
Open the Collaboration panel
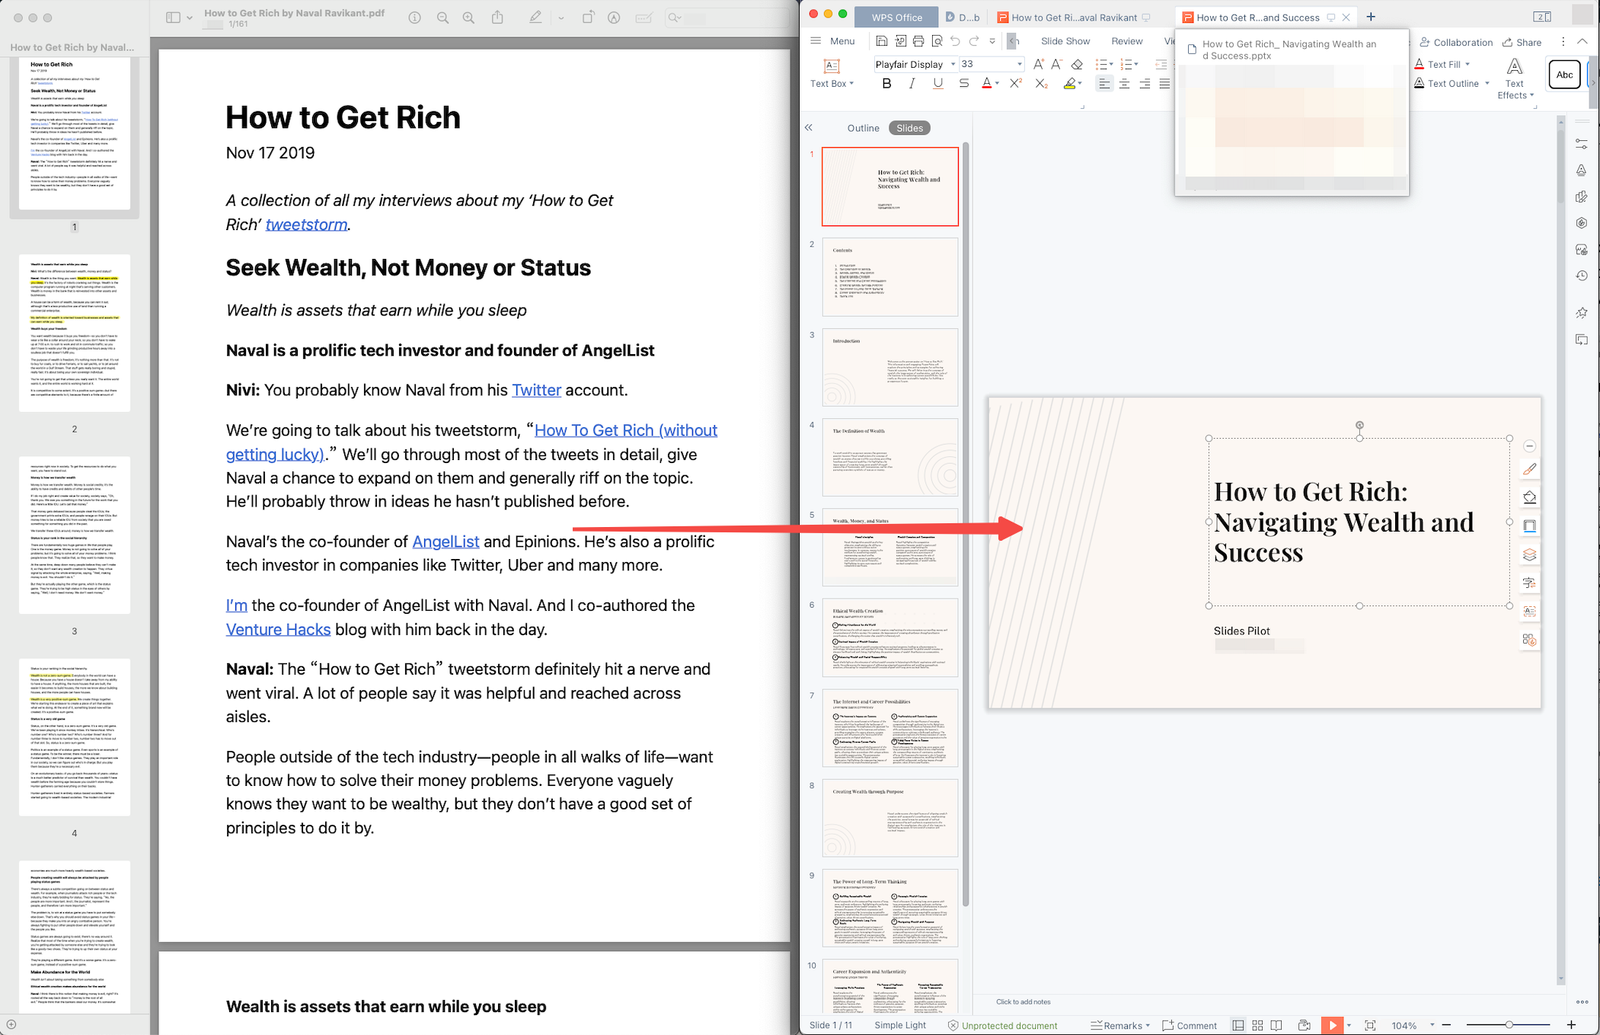coord(1456,42)
